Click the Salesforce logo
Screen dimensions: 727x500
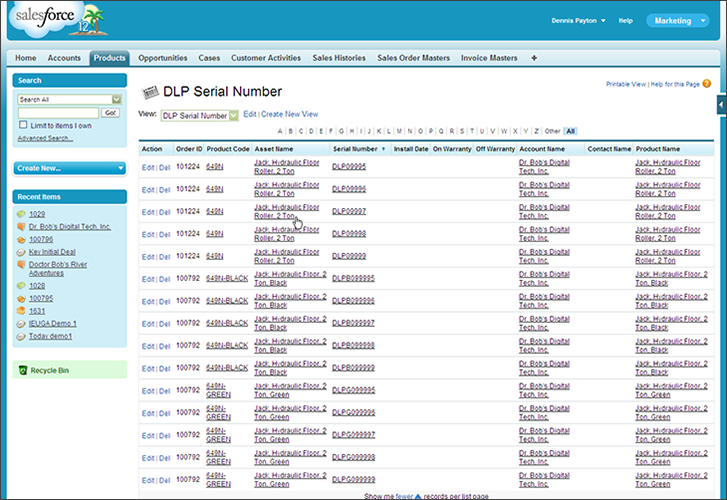click(58, 19)
